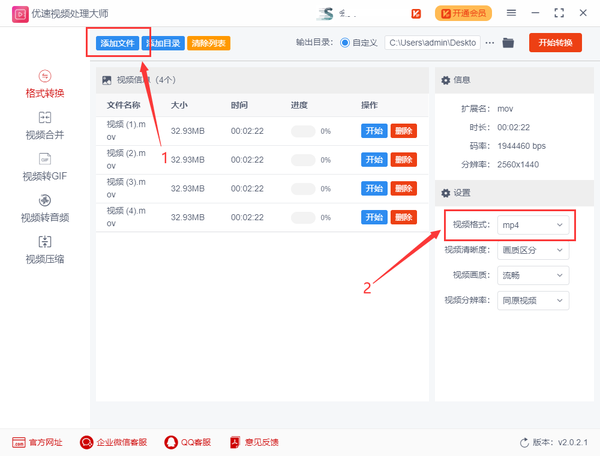The width and height of the screenshot is (600, 456).
Task: Open the 视频分辨率 同原视频 dropdown
Action: pos(533,301)
